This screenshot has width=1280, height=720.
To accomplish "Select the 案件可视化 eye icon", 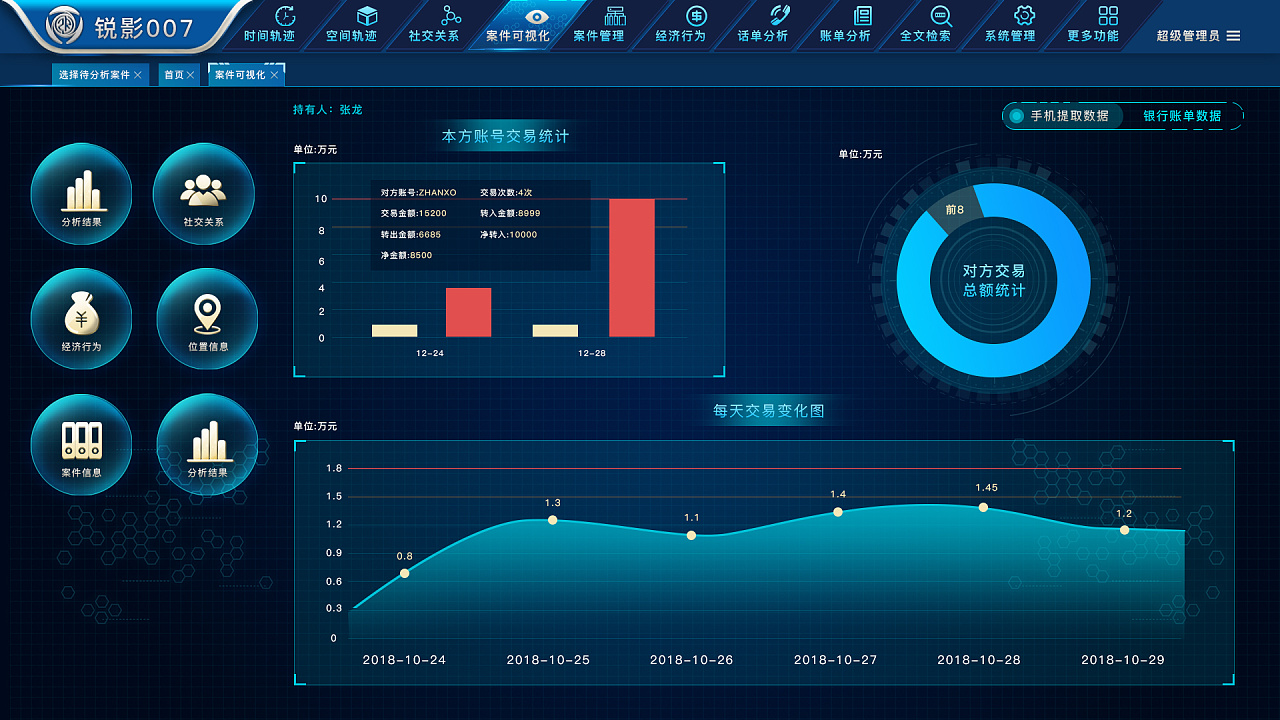I will [x=537, y=16].
